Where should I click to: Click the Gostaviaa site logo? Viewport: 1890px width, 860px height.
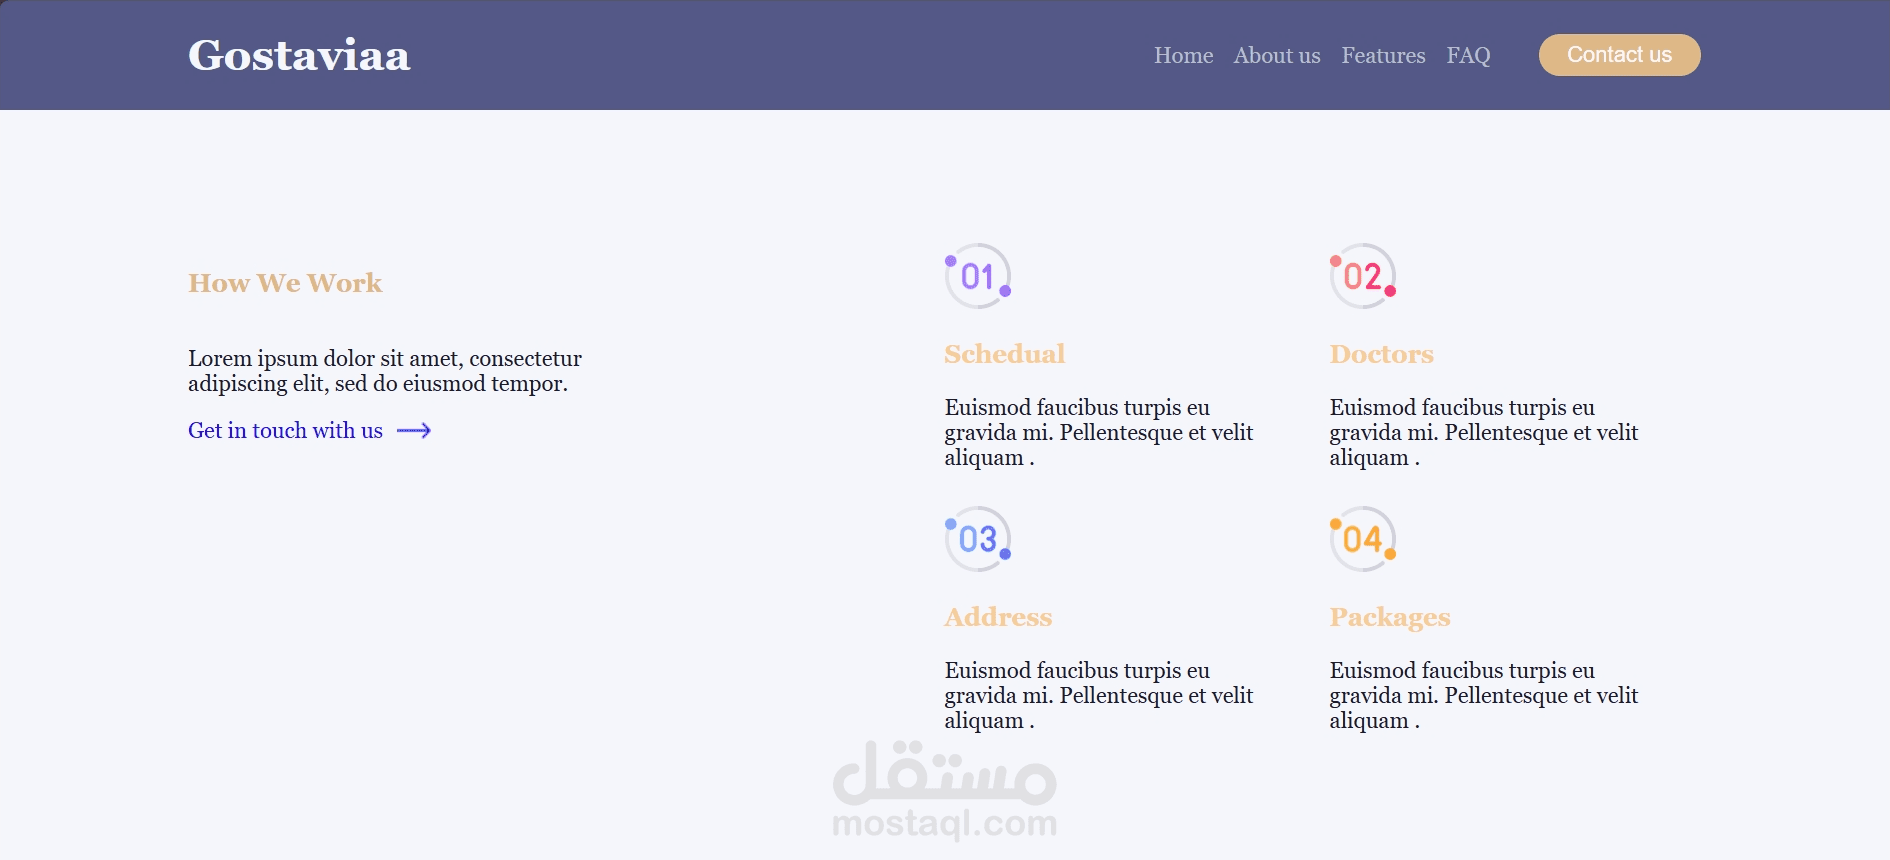(x=299, y=56)
